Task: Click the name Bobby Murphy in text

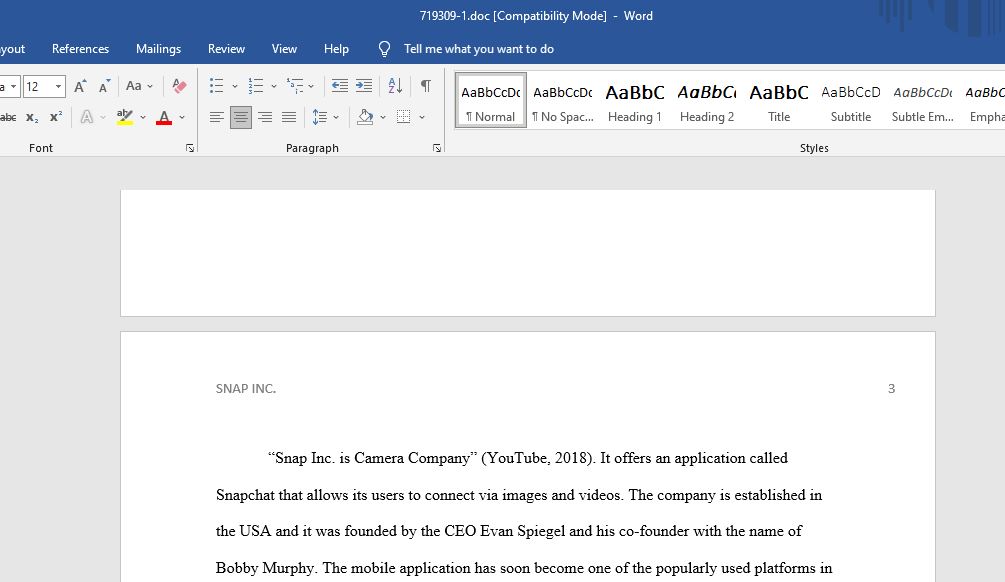Action: (x=265, y=568)
